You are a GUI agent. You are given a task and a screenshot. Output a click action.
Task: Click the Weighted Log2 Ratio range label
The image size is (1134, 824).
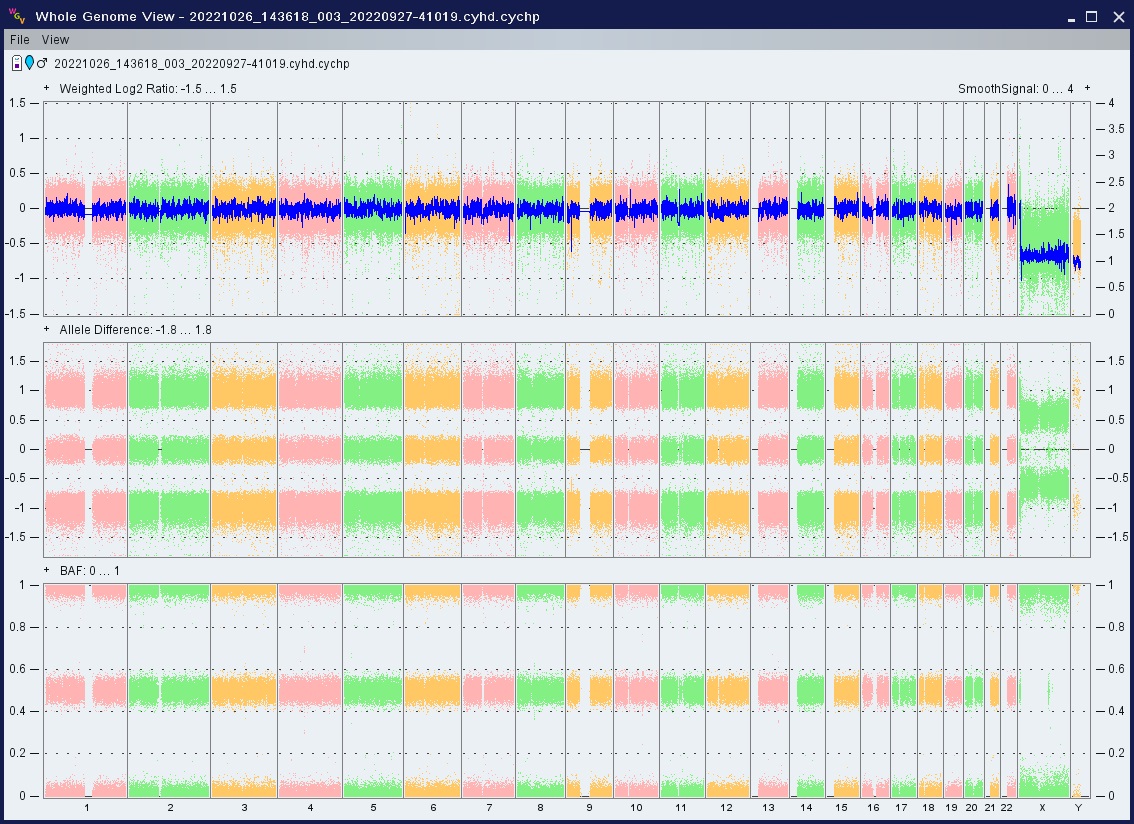[148, 89]
